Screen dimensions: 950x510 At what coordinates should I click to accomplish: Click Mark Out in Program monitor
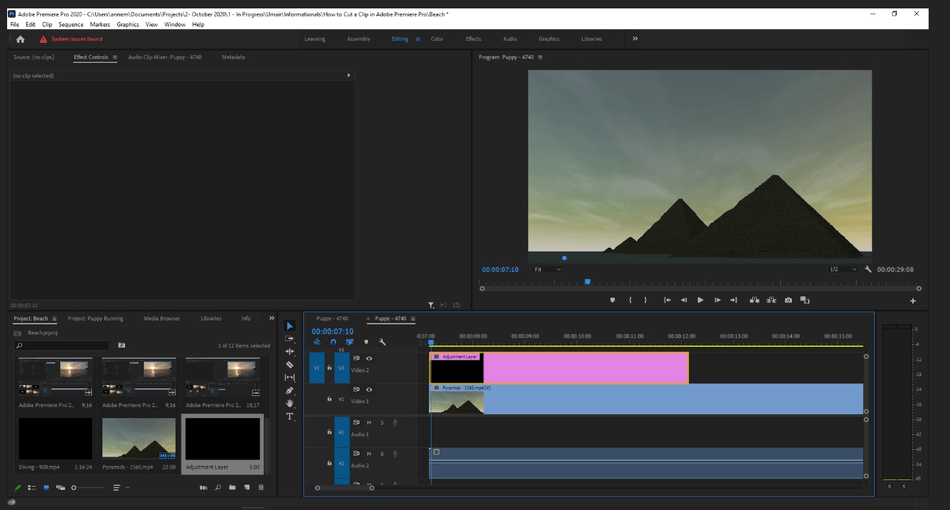[x=645, y=300]
